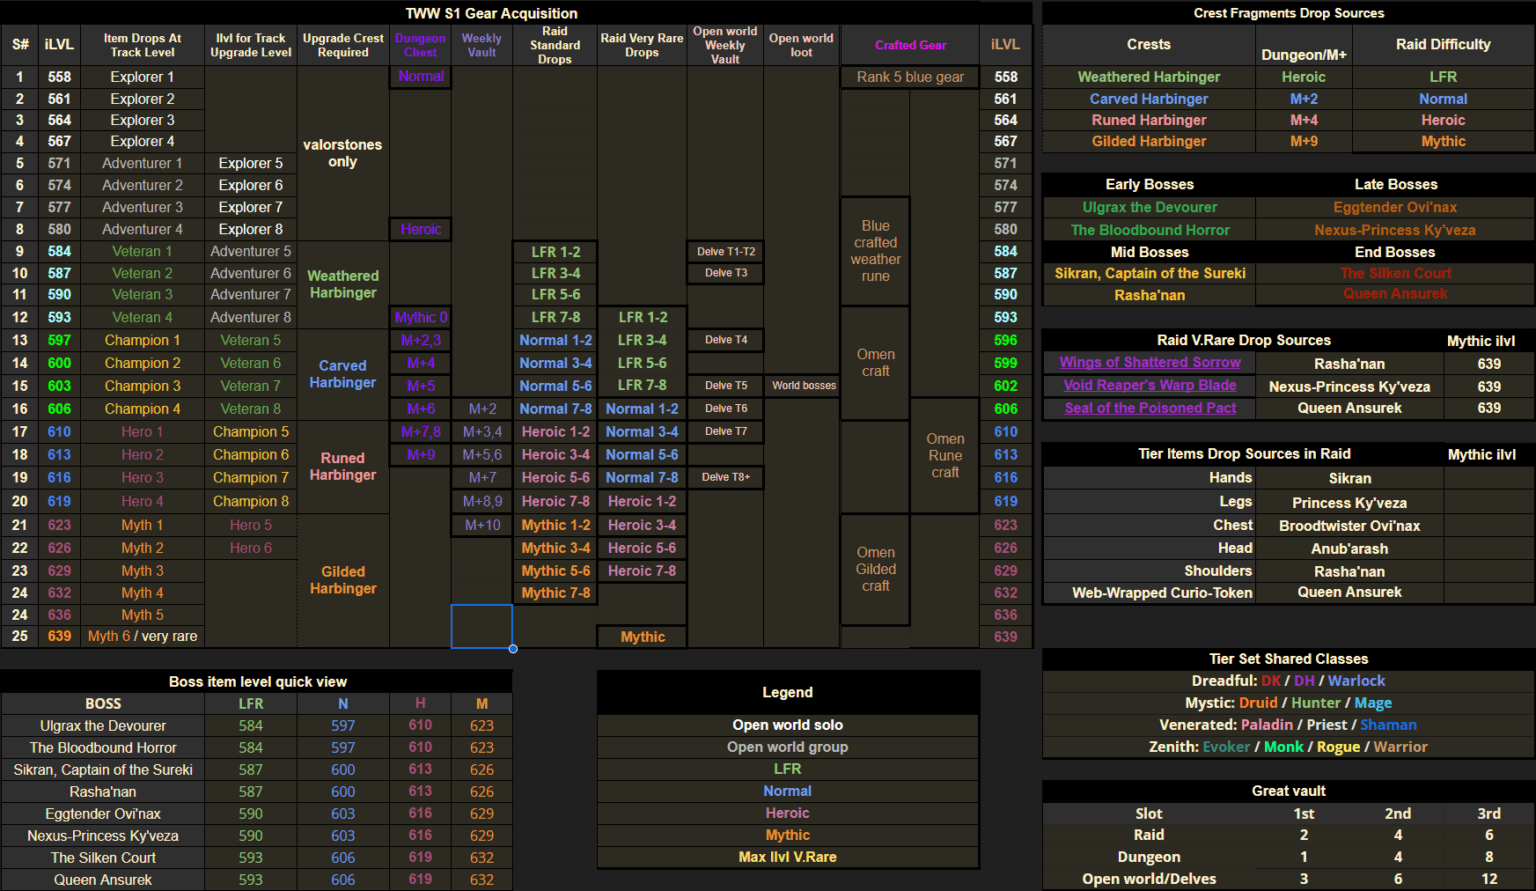
Task: Select the Myth 6 / very rare cell
Action: coord(142,636)
